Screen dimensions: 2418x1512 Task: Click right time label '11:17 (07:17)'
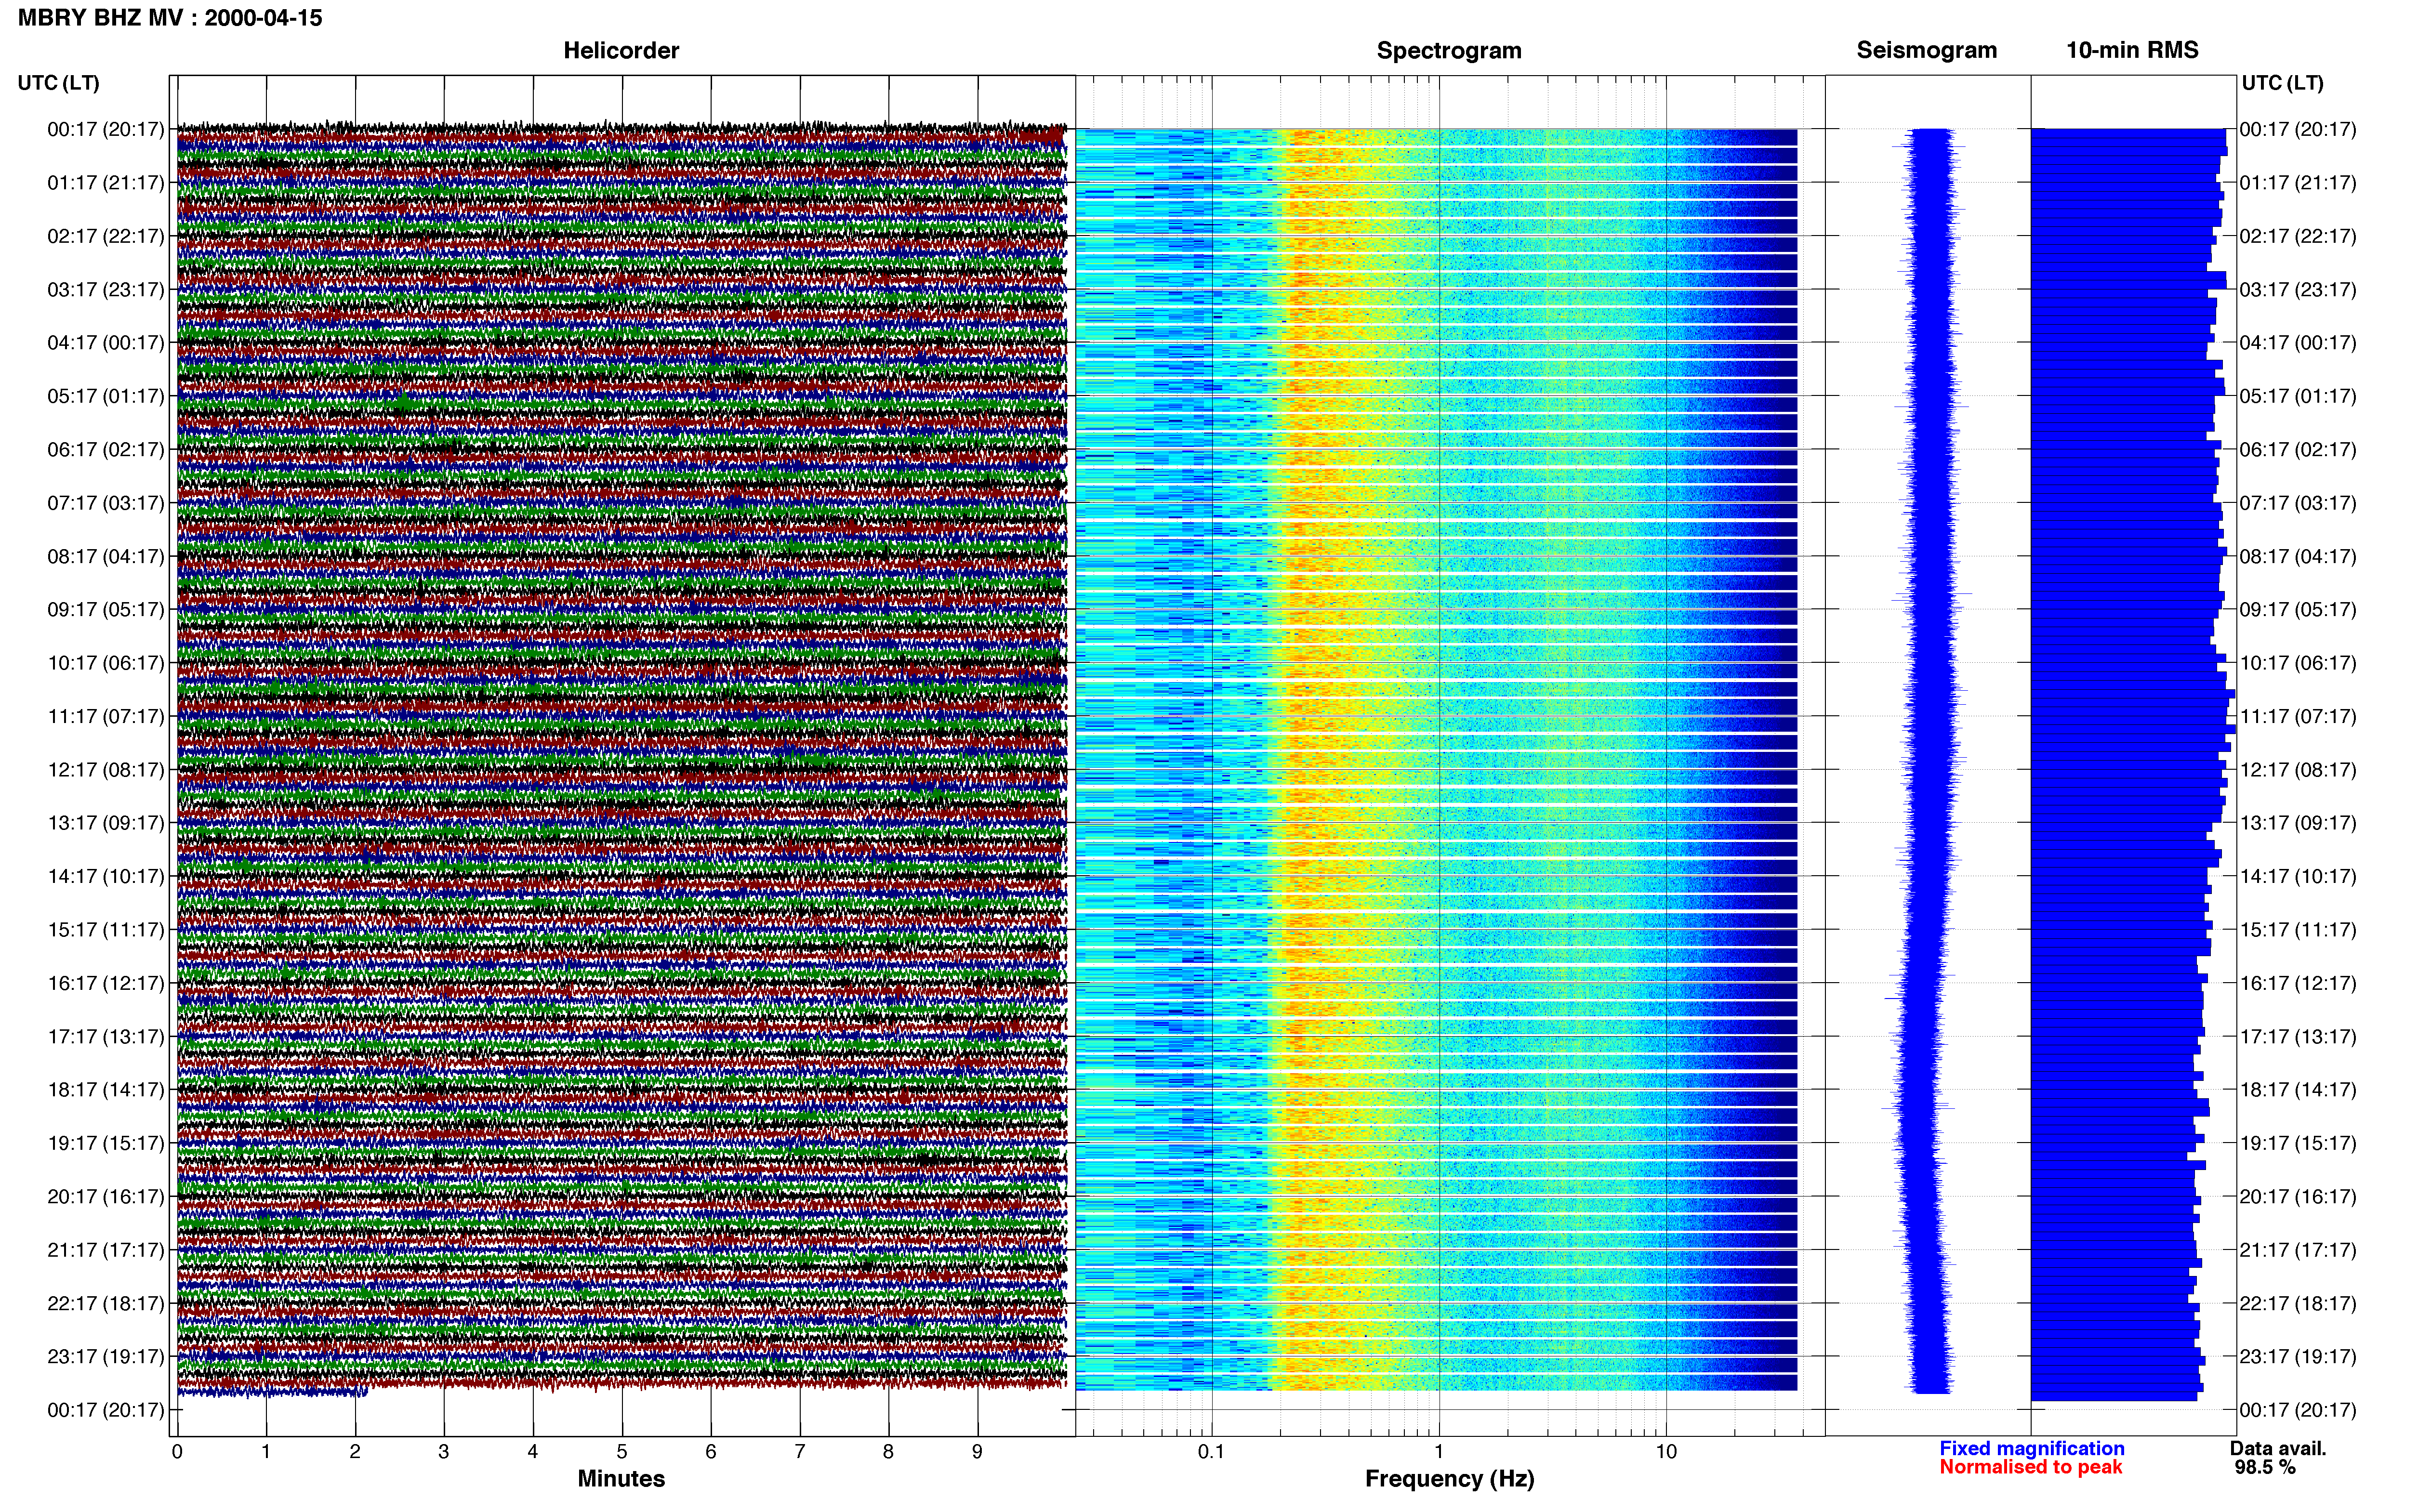point(2298,717)
